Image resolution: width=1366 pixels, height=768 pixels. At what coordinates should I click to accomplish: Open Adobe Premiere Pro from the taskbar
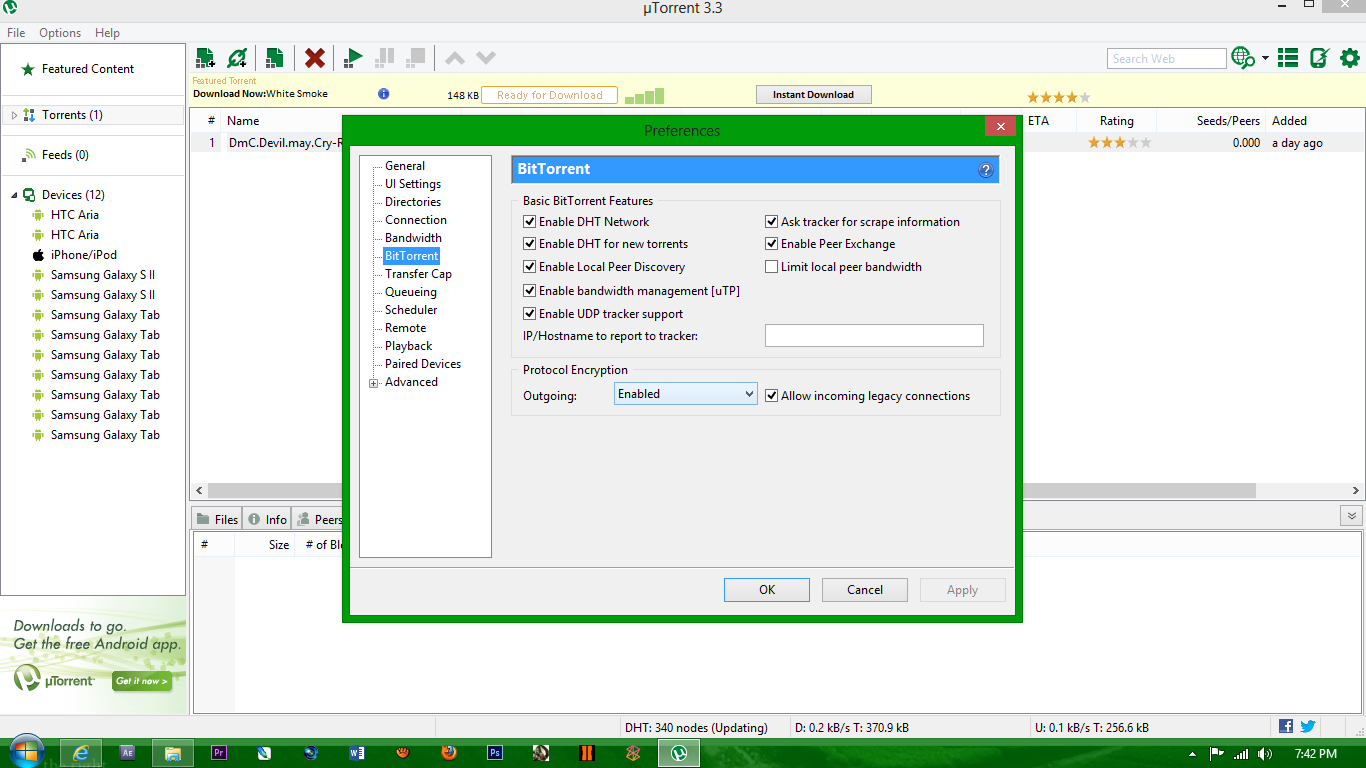click(x=219, y=753)
